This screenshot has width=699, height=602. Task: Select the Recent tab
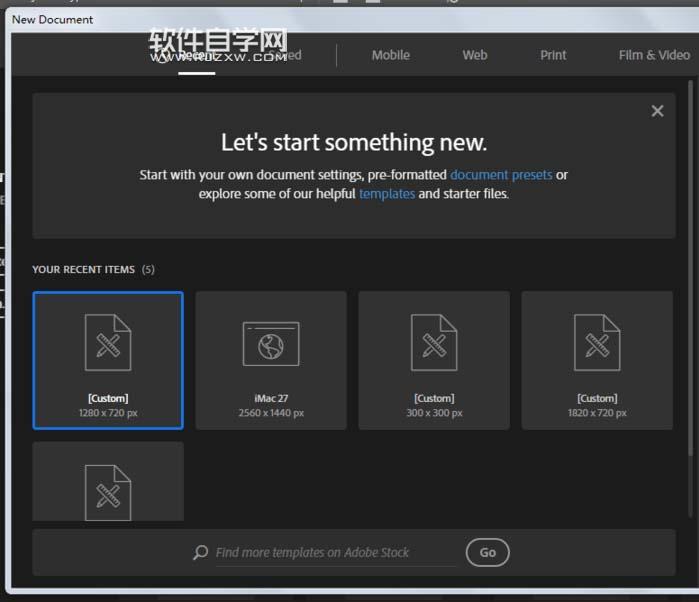pyautogui.click(x=197, y=56)
